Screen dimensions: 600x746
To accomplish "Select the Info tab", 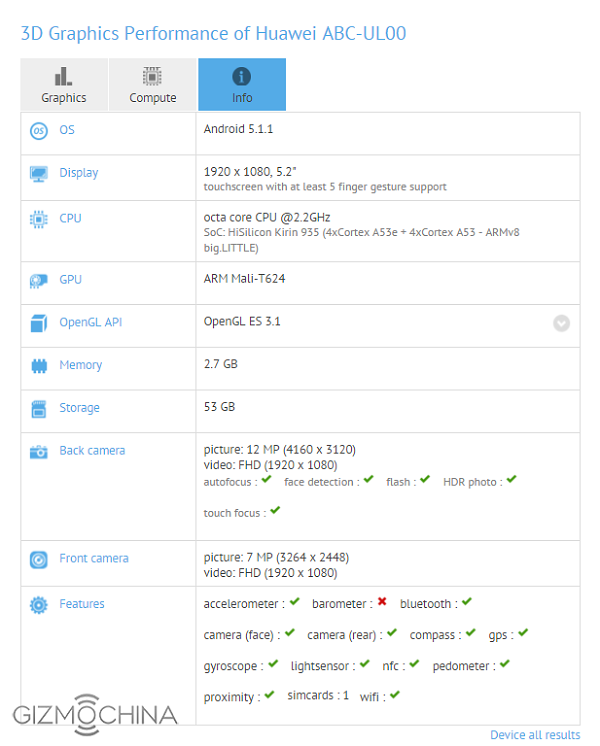I will 242,85.
